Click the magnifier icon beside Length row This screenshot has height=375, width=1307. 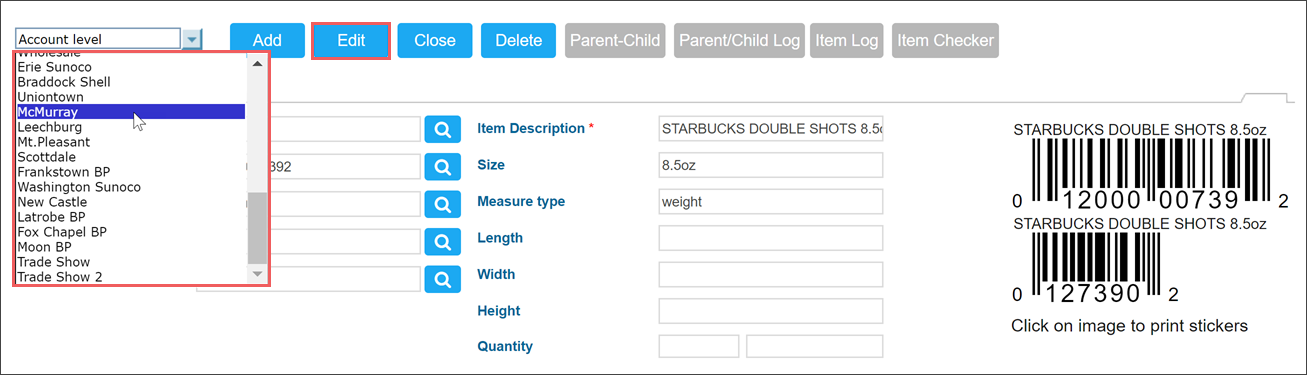tap(442, 241)
